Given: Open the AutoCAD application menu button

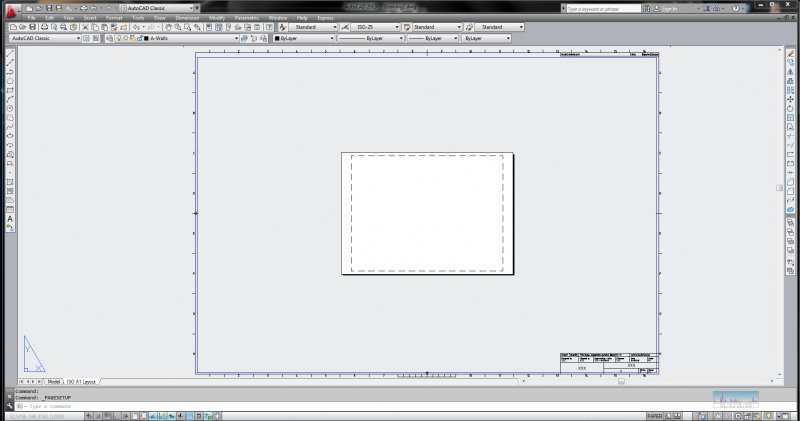Looking at the screenshot, I should [x=12, y=10].
